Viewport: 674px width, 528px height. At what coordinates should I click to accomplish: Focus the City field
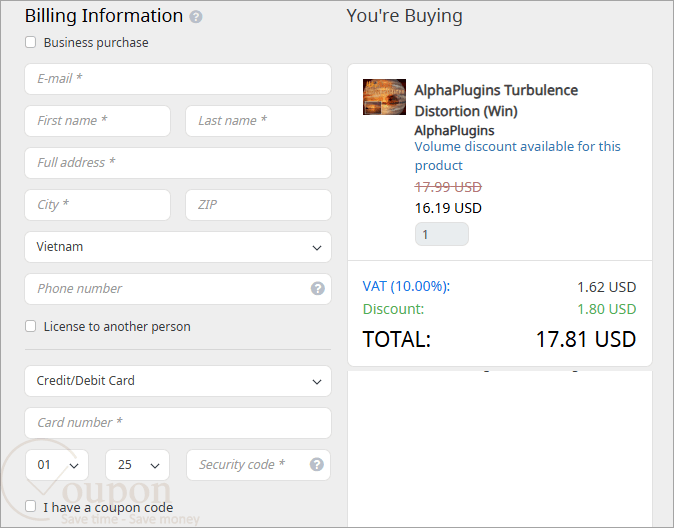click(x=98, y=205)
